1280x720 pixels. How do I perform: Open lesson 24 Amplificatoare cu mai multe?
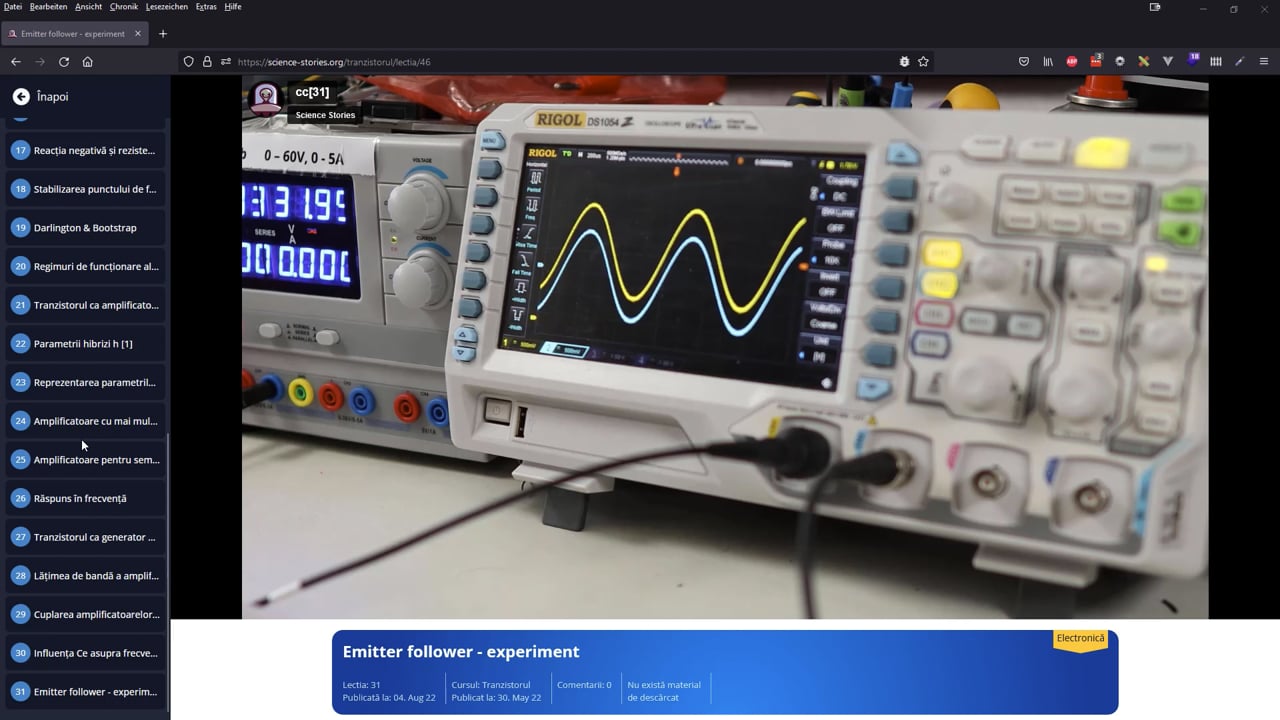click(x=86, y=421)
